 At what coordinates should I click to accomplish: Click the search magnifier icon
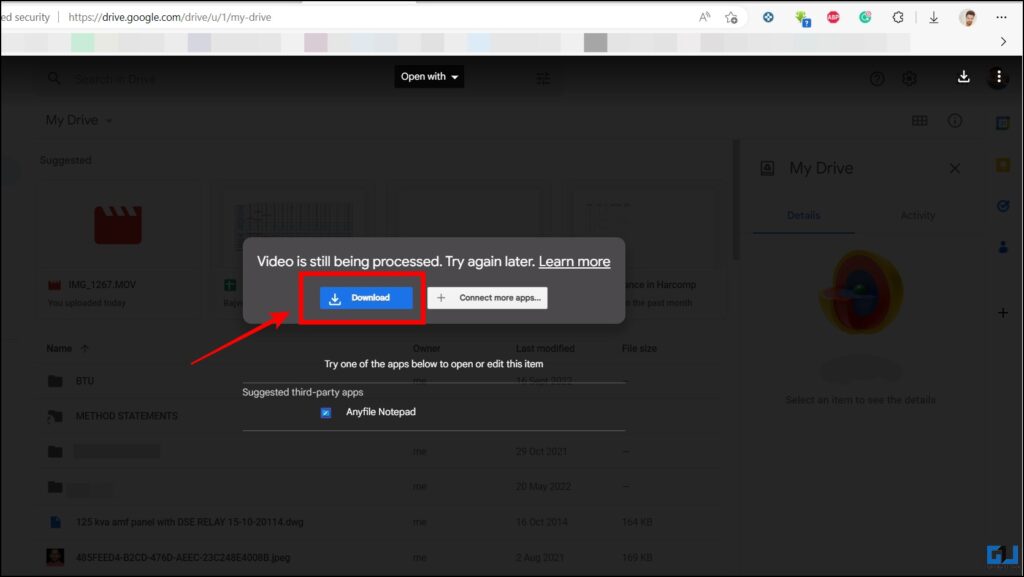54,78
